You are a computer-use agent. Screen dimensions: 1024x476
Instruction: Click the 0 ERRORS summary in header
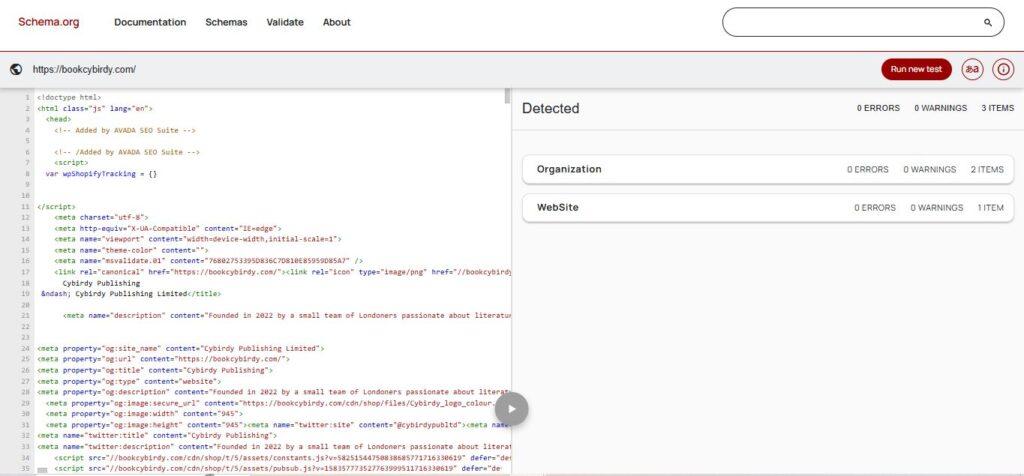click(x=878, y=108)
